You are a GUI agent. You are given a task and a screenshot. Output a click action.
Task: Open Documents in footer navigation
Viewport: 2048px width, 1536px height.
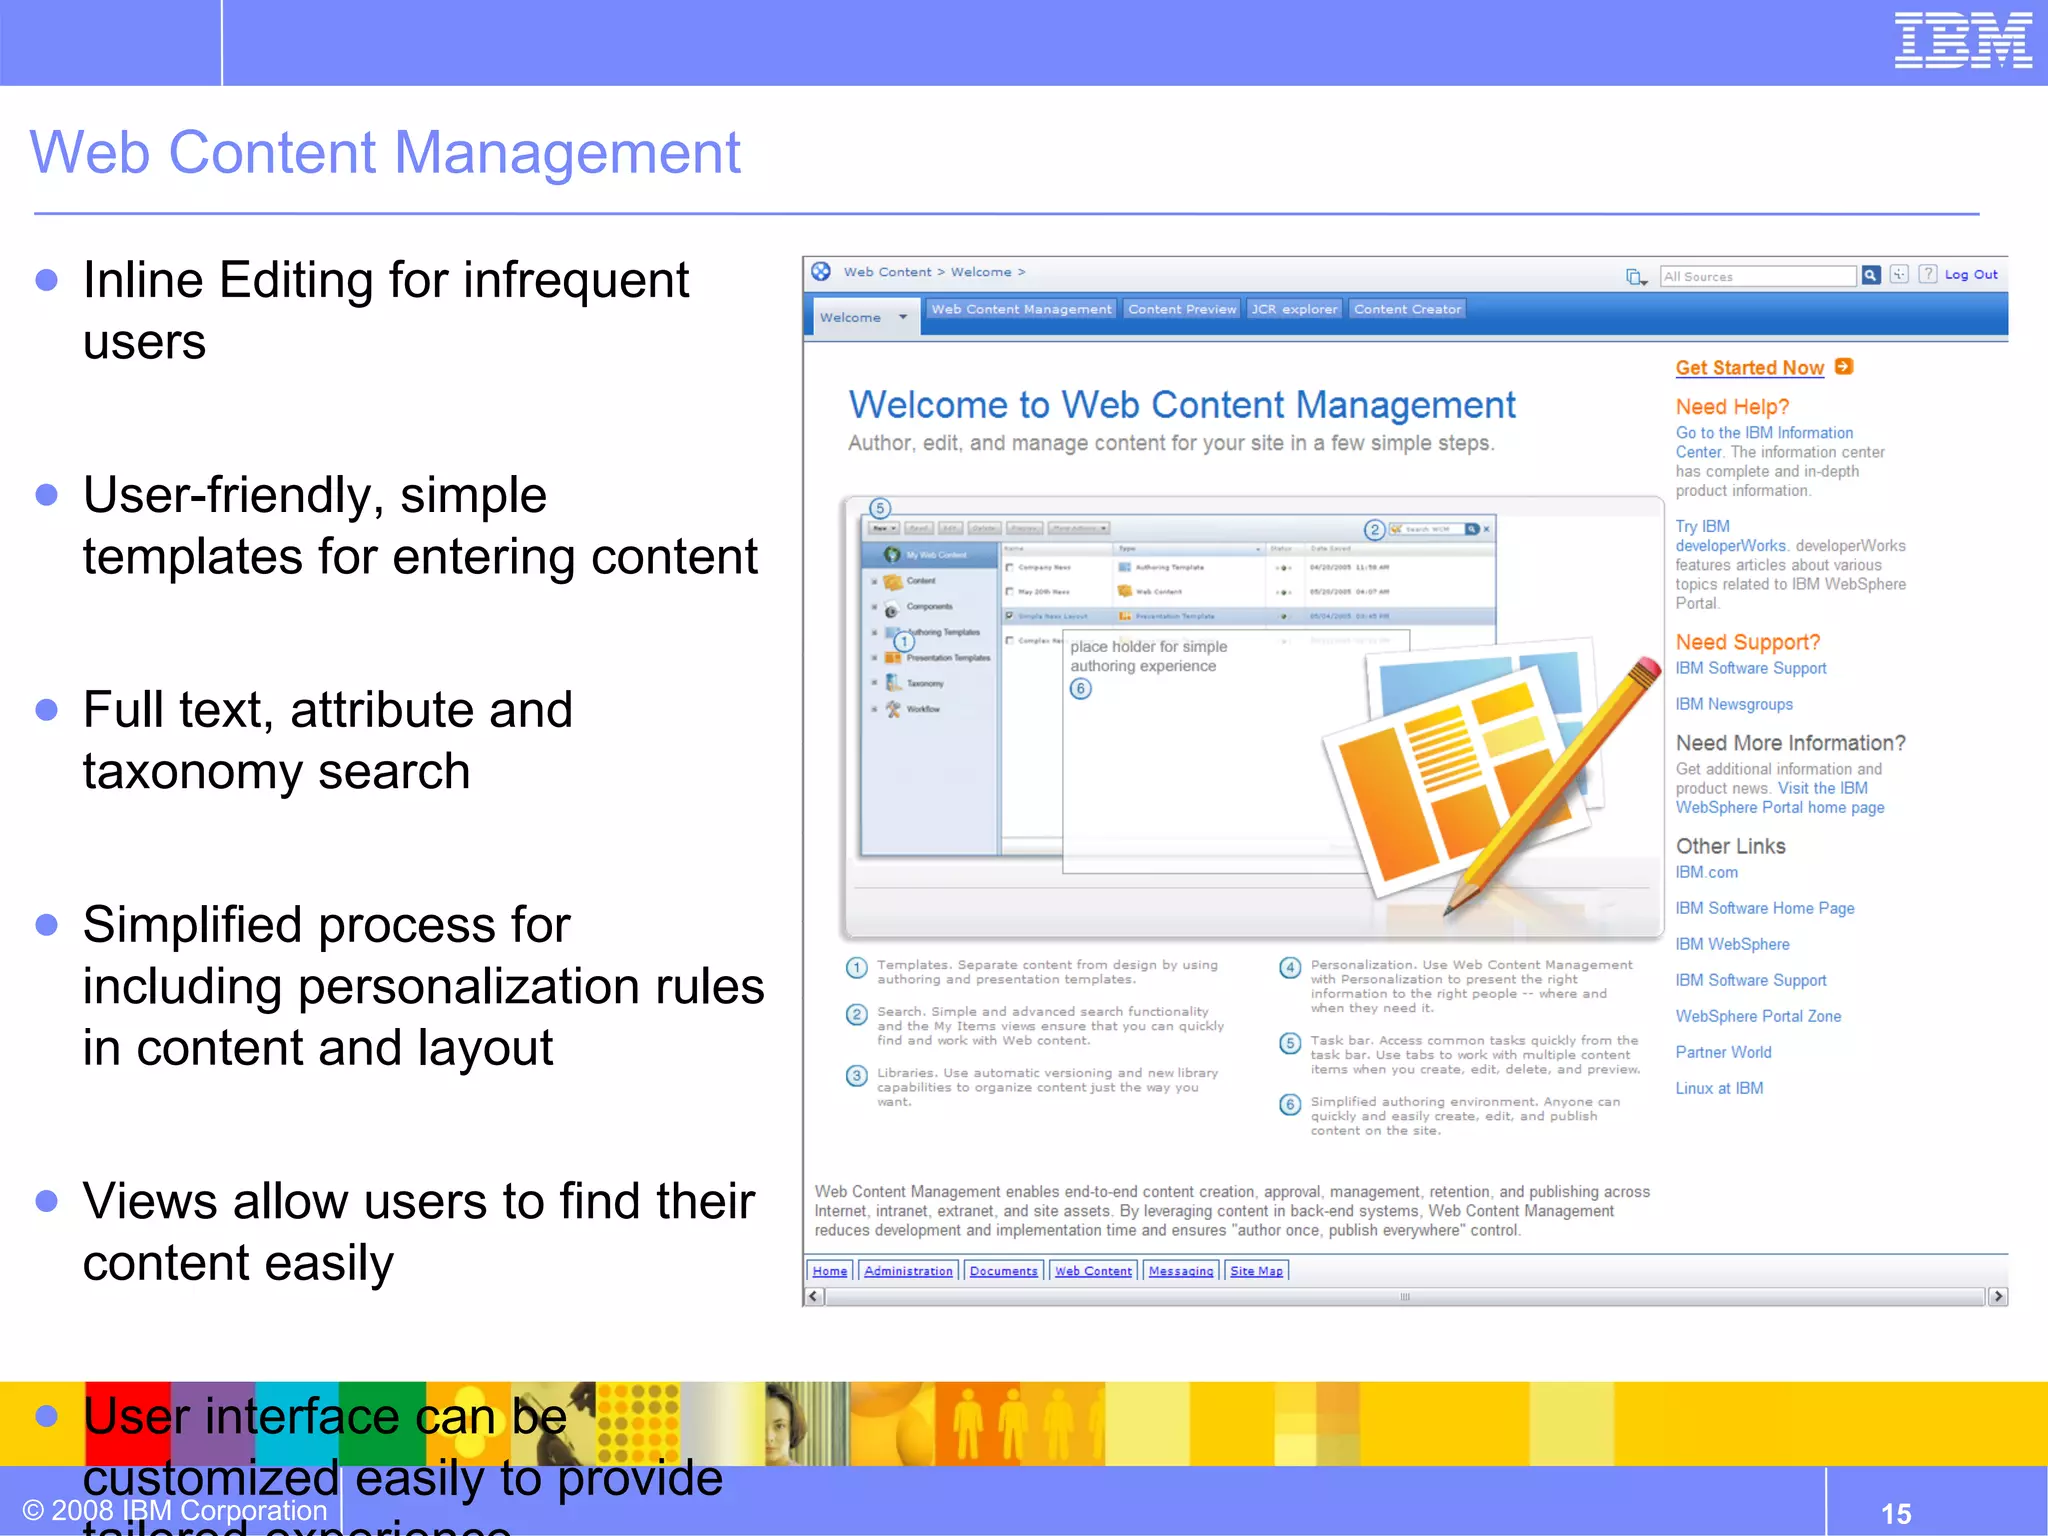[x=1003, y=1271]
